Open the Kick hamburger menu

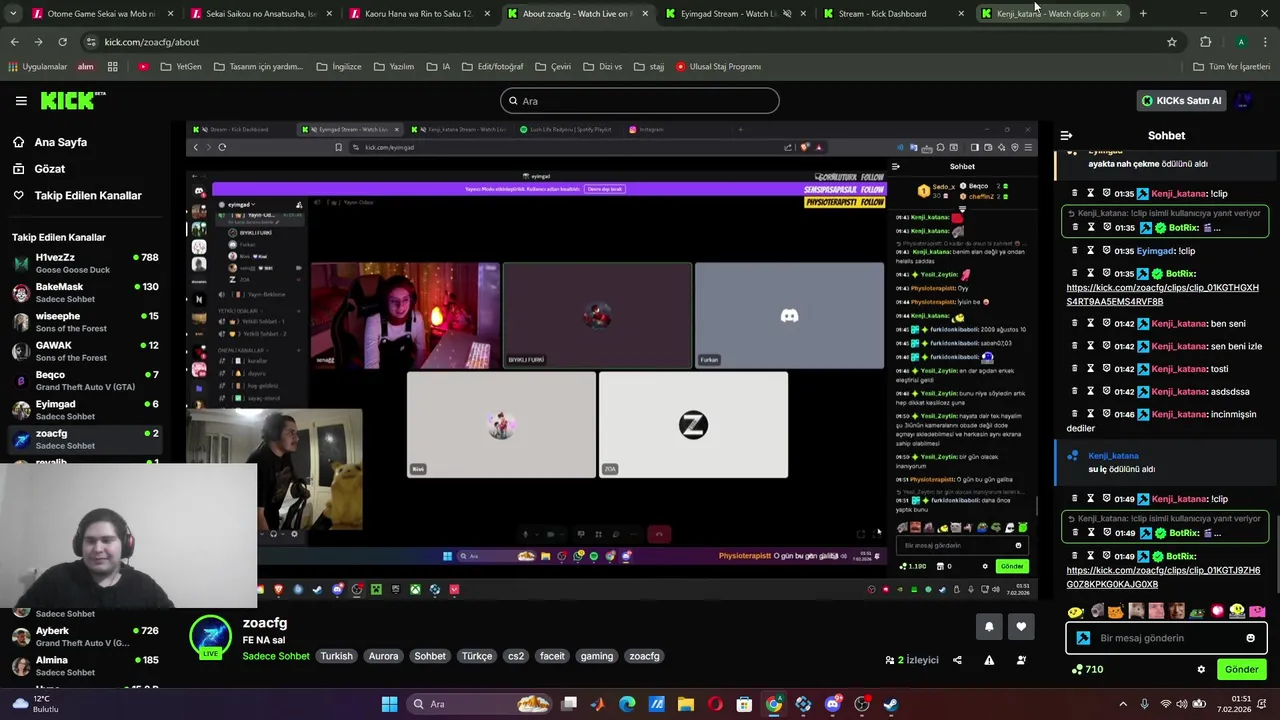tap(21, 101)
